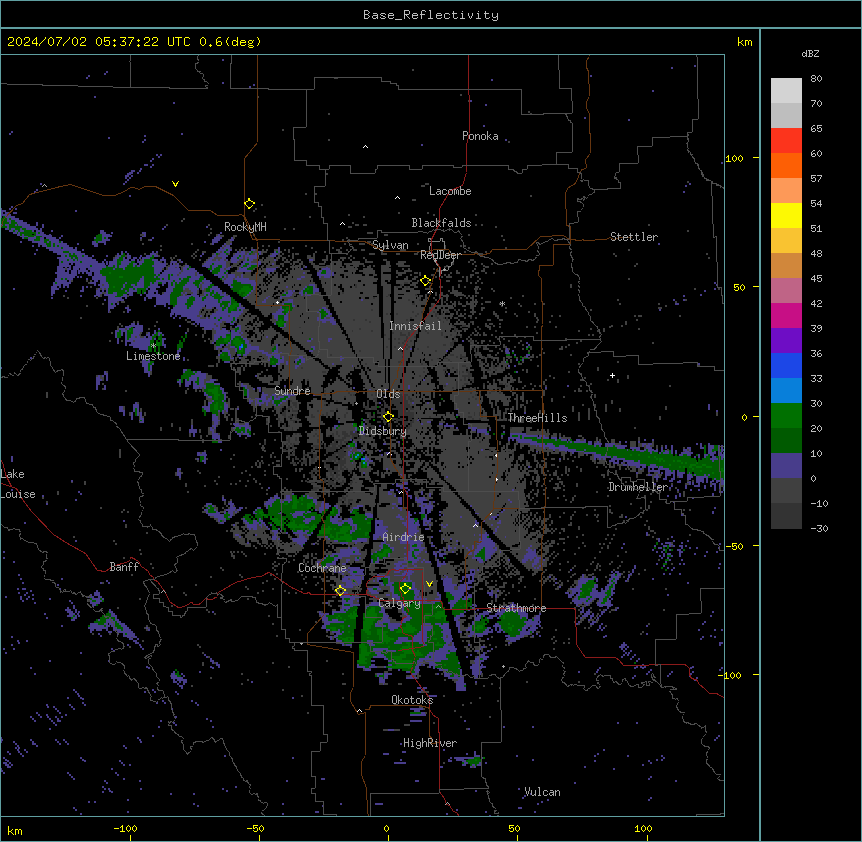Click the blue 33-36 dBZ legend swatch

pos(786,365)
